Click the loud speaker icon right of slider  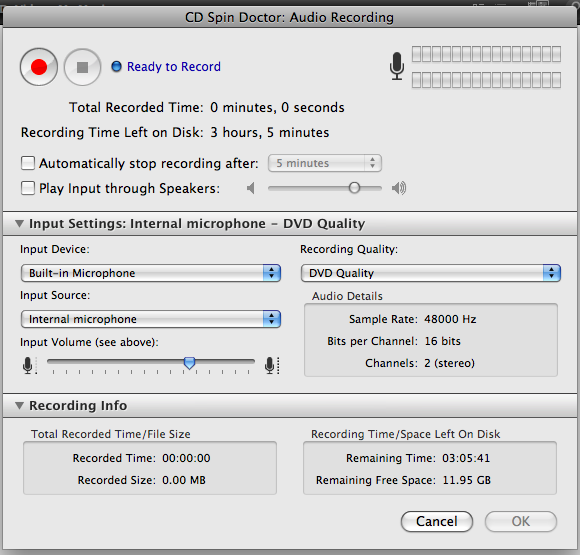click(x=399, y=188)
